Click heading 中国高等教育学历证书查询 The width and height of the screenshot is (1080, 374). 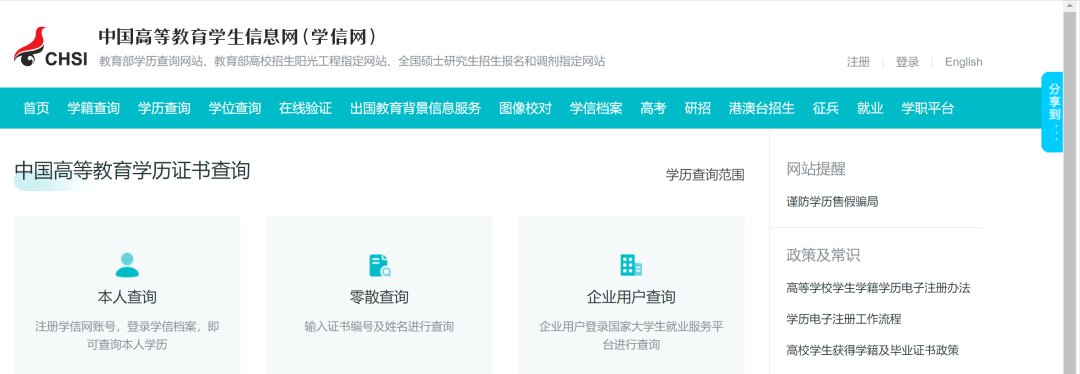point(132,170)
